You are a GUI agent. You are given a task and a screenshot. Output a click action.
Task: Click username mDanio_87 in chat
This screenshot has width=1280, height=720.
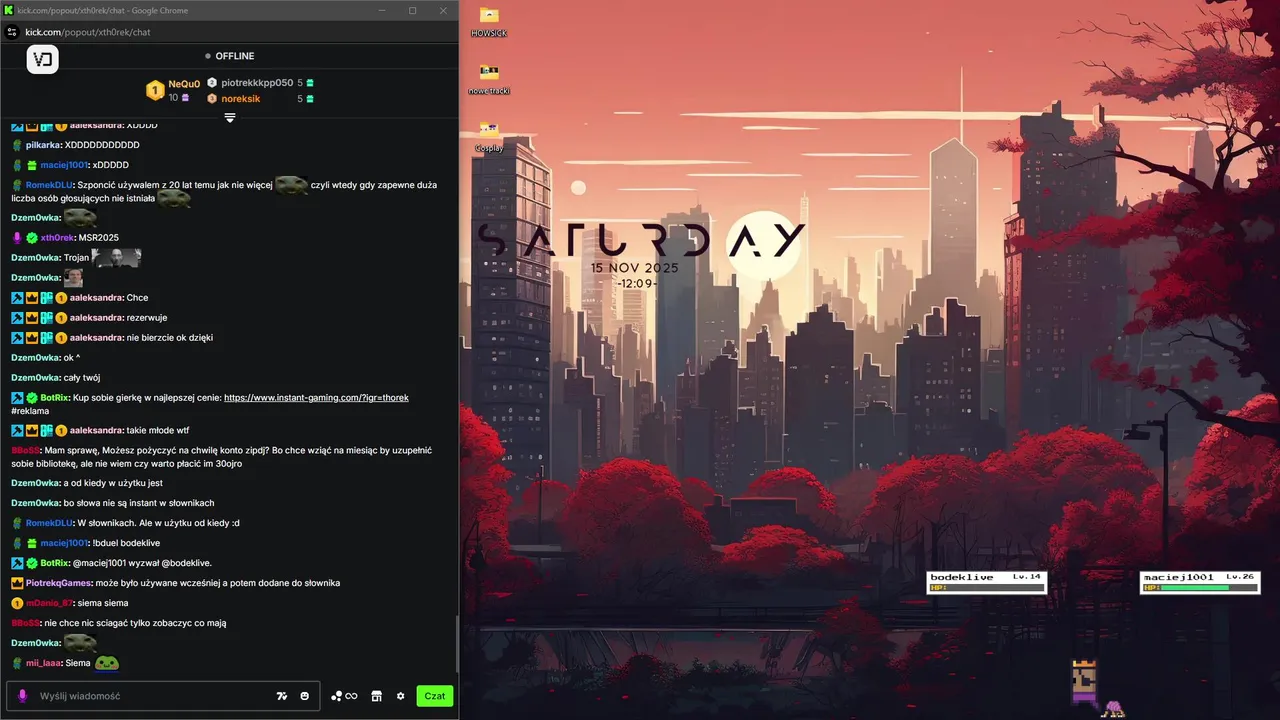coord(49,603)
